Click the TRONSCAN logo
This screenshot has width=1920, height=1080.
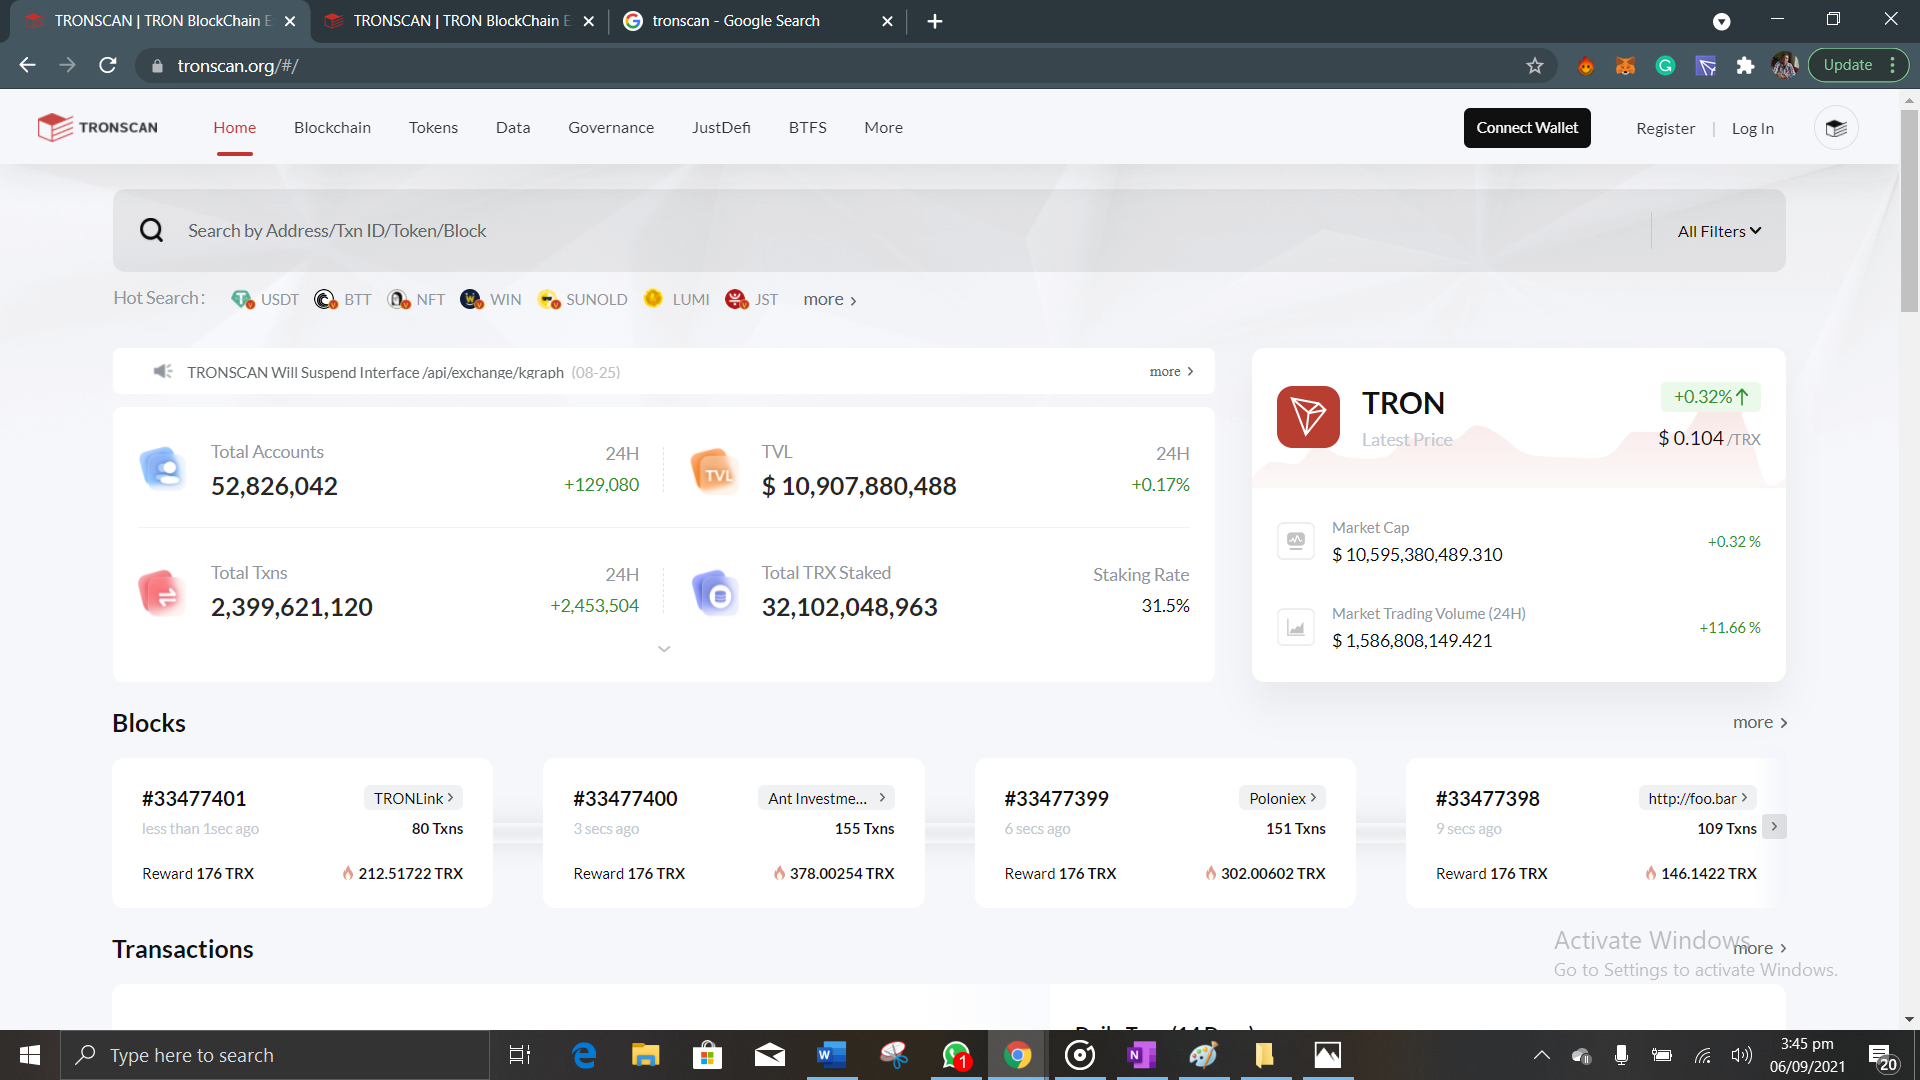click(x=97, y=127)
